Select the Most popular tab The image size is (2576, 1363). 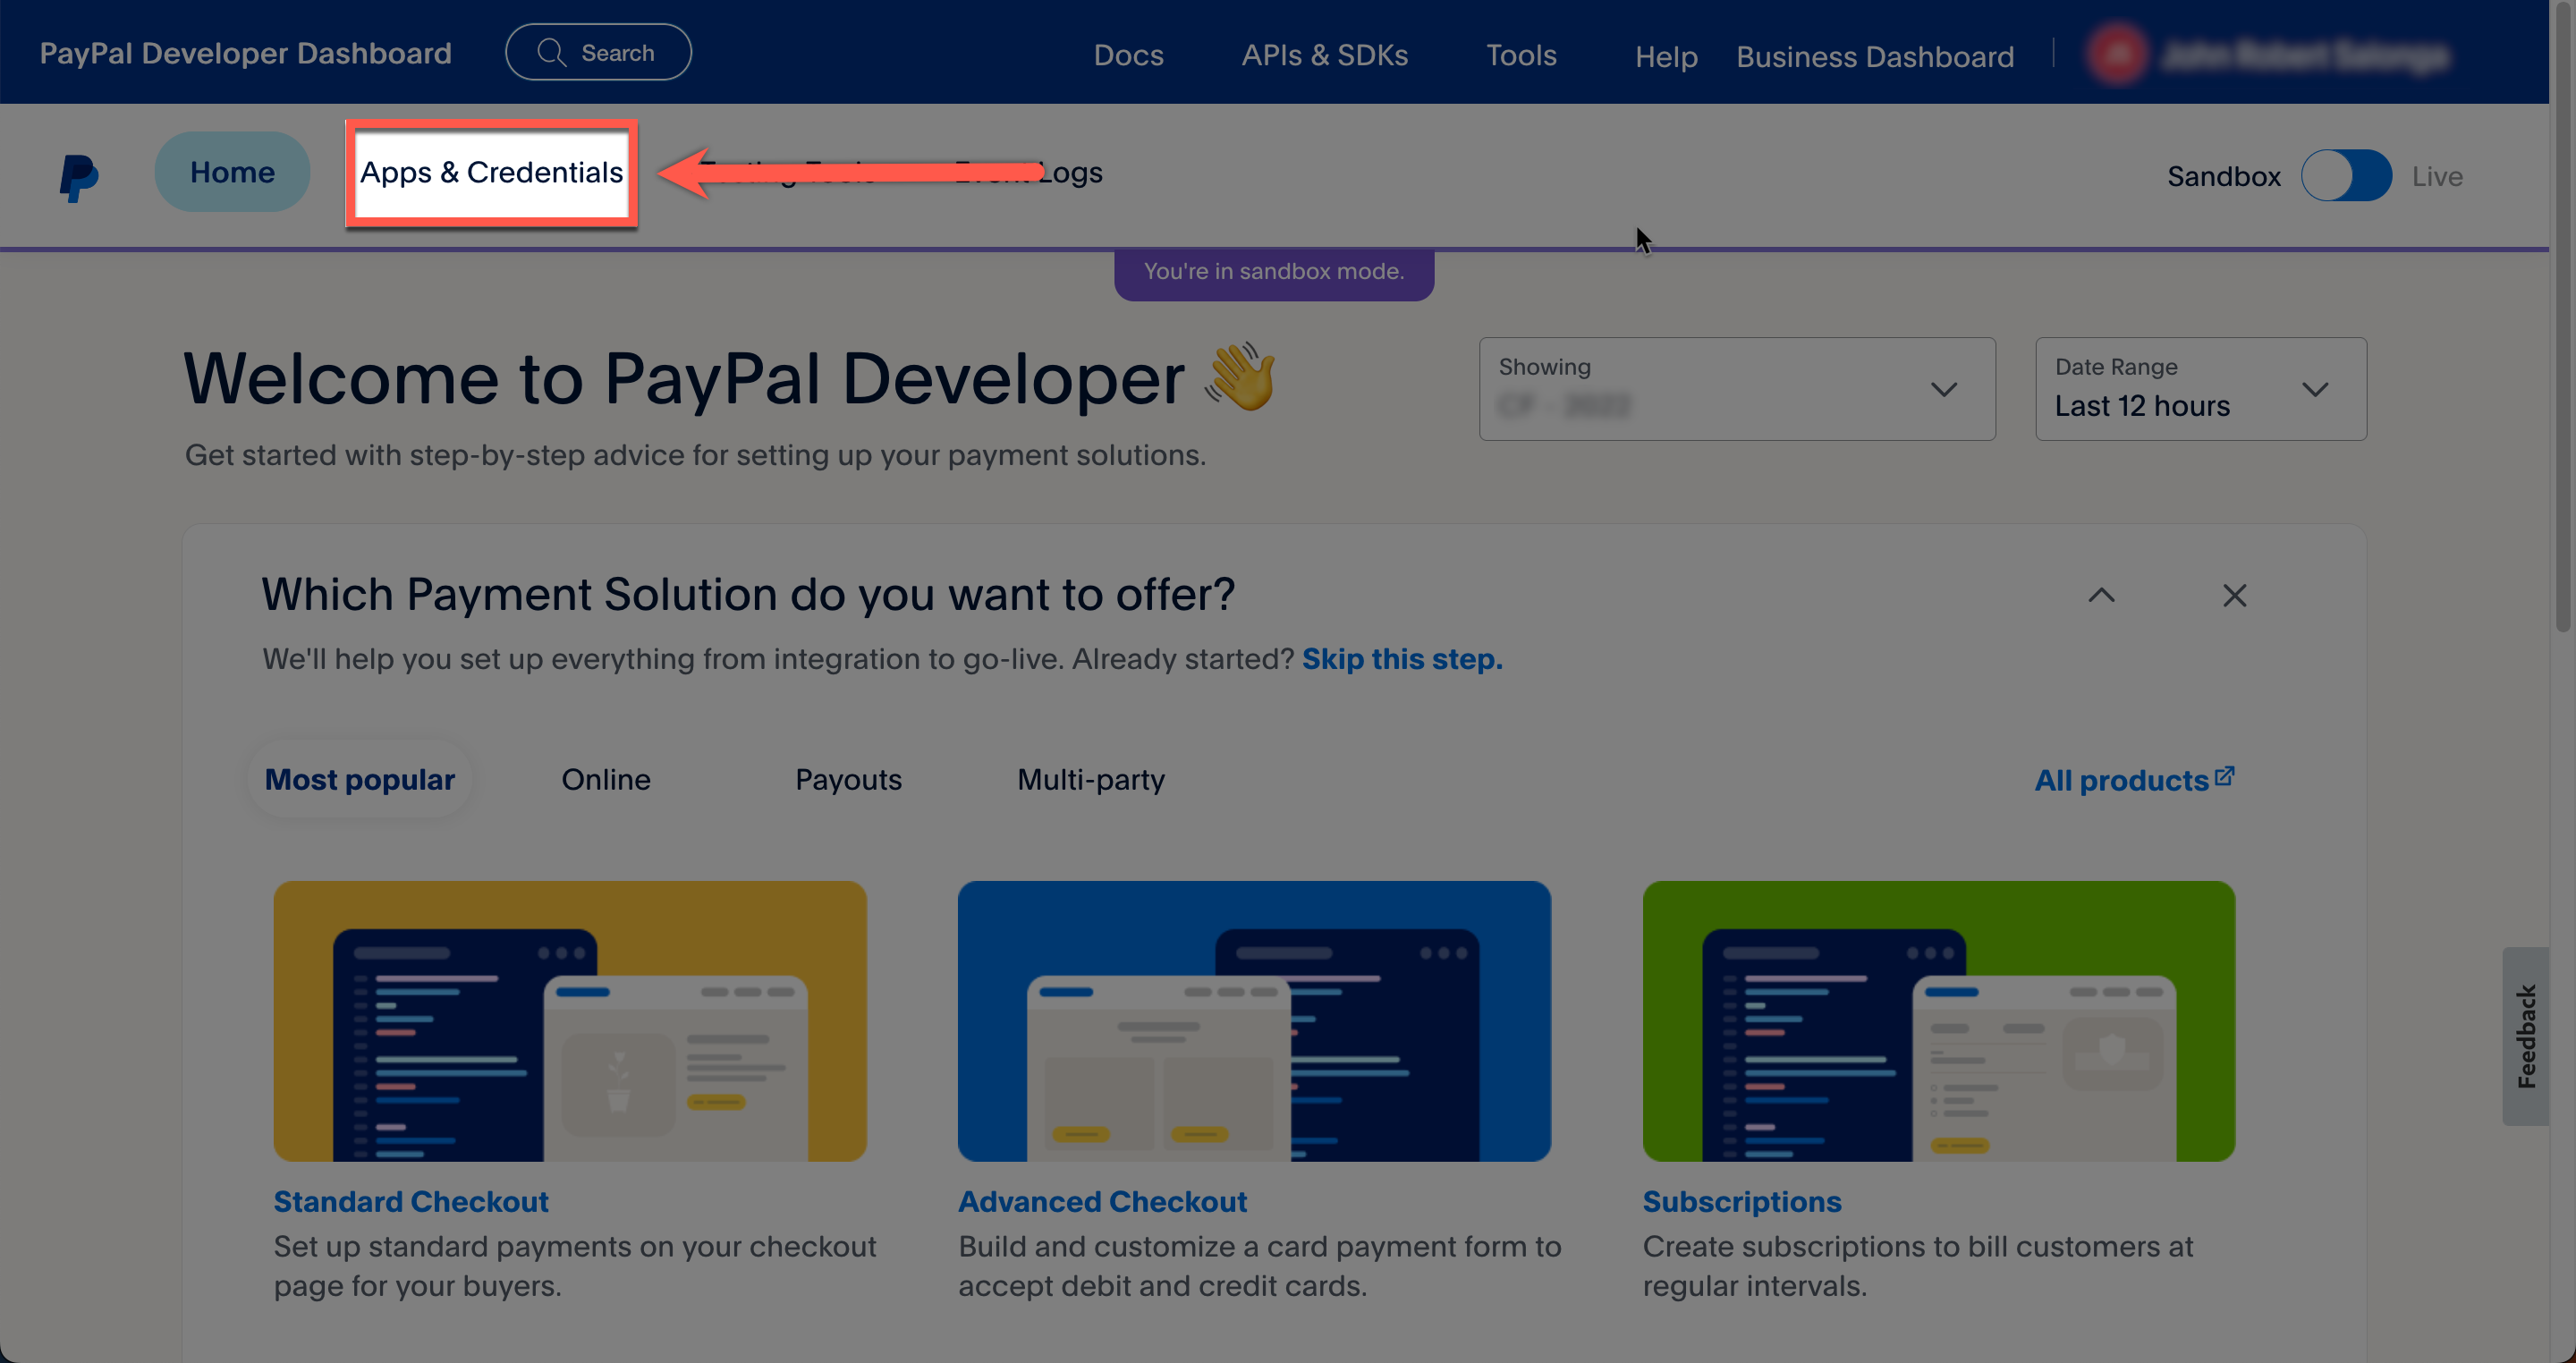click(359, 779)
